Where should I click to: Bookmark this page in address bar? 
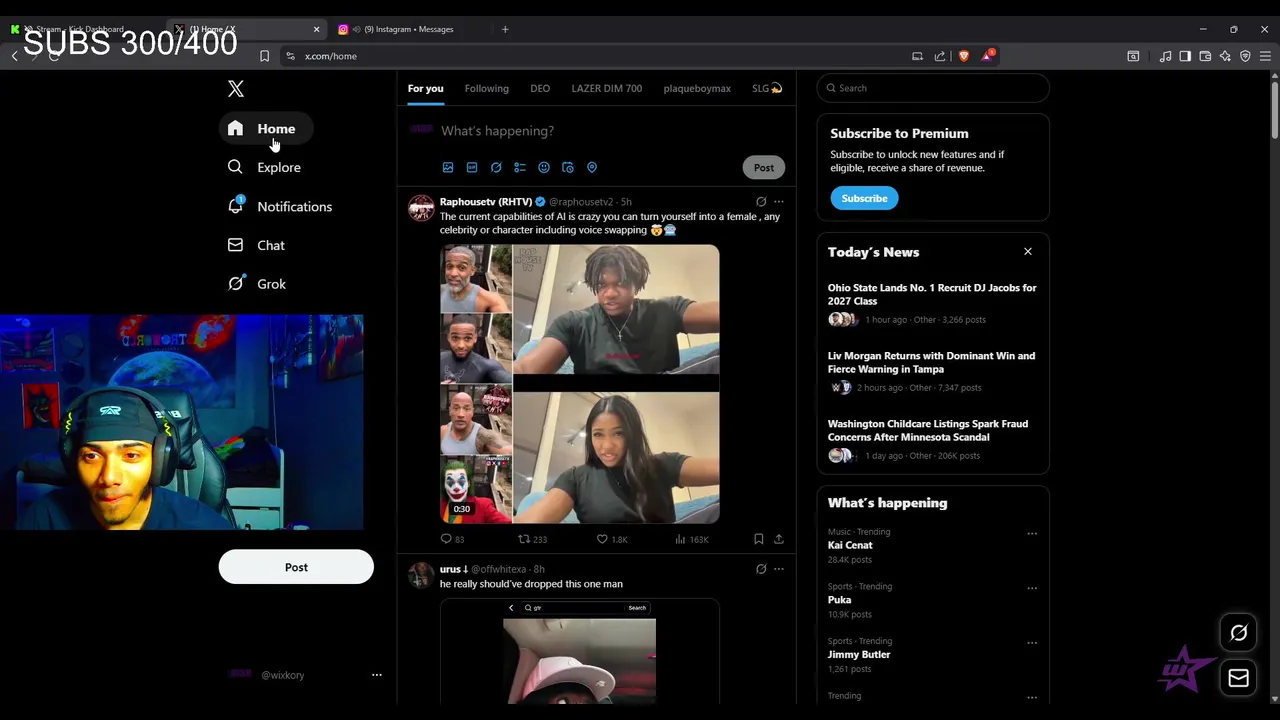(x=264, y=56)
